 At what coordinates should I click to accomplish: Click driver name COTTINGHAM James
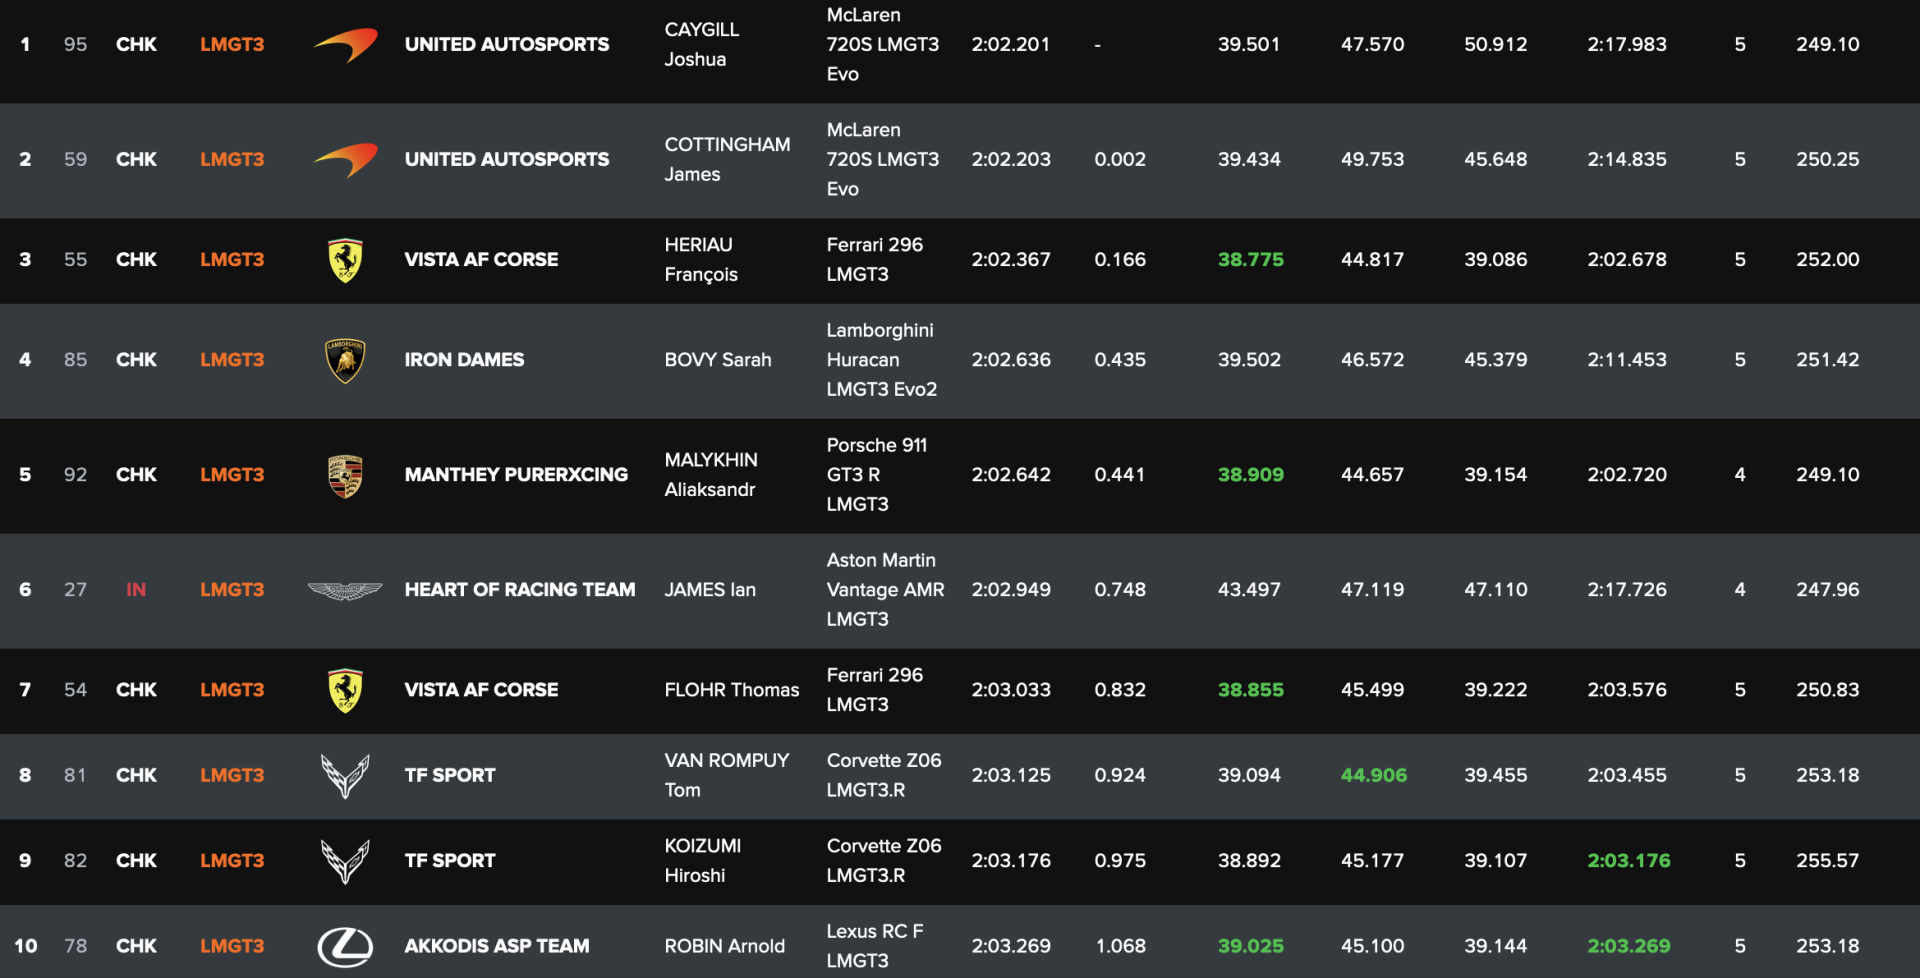[x=727, y=160]
